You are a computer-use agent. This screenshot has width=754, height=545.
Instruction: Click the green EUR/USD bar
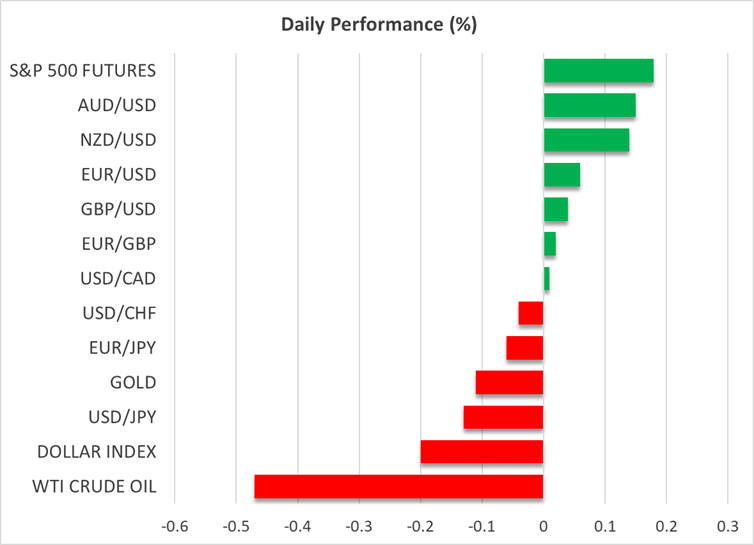561,175
